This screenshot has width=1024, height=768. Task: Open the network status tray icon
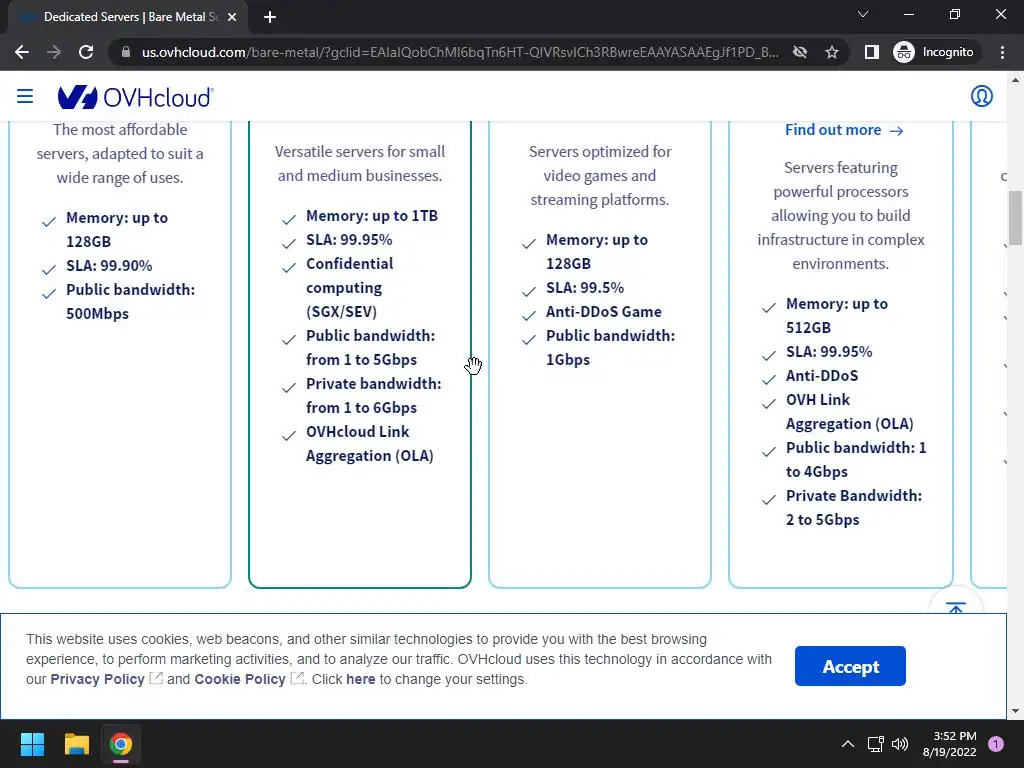[x=875, y=744]
